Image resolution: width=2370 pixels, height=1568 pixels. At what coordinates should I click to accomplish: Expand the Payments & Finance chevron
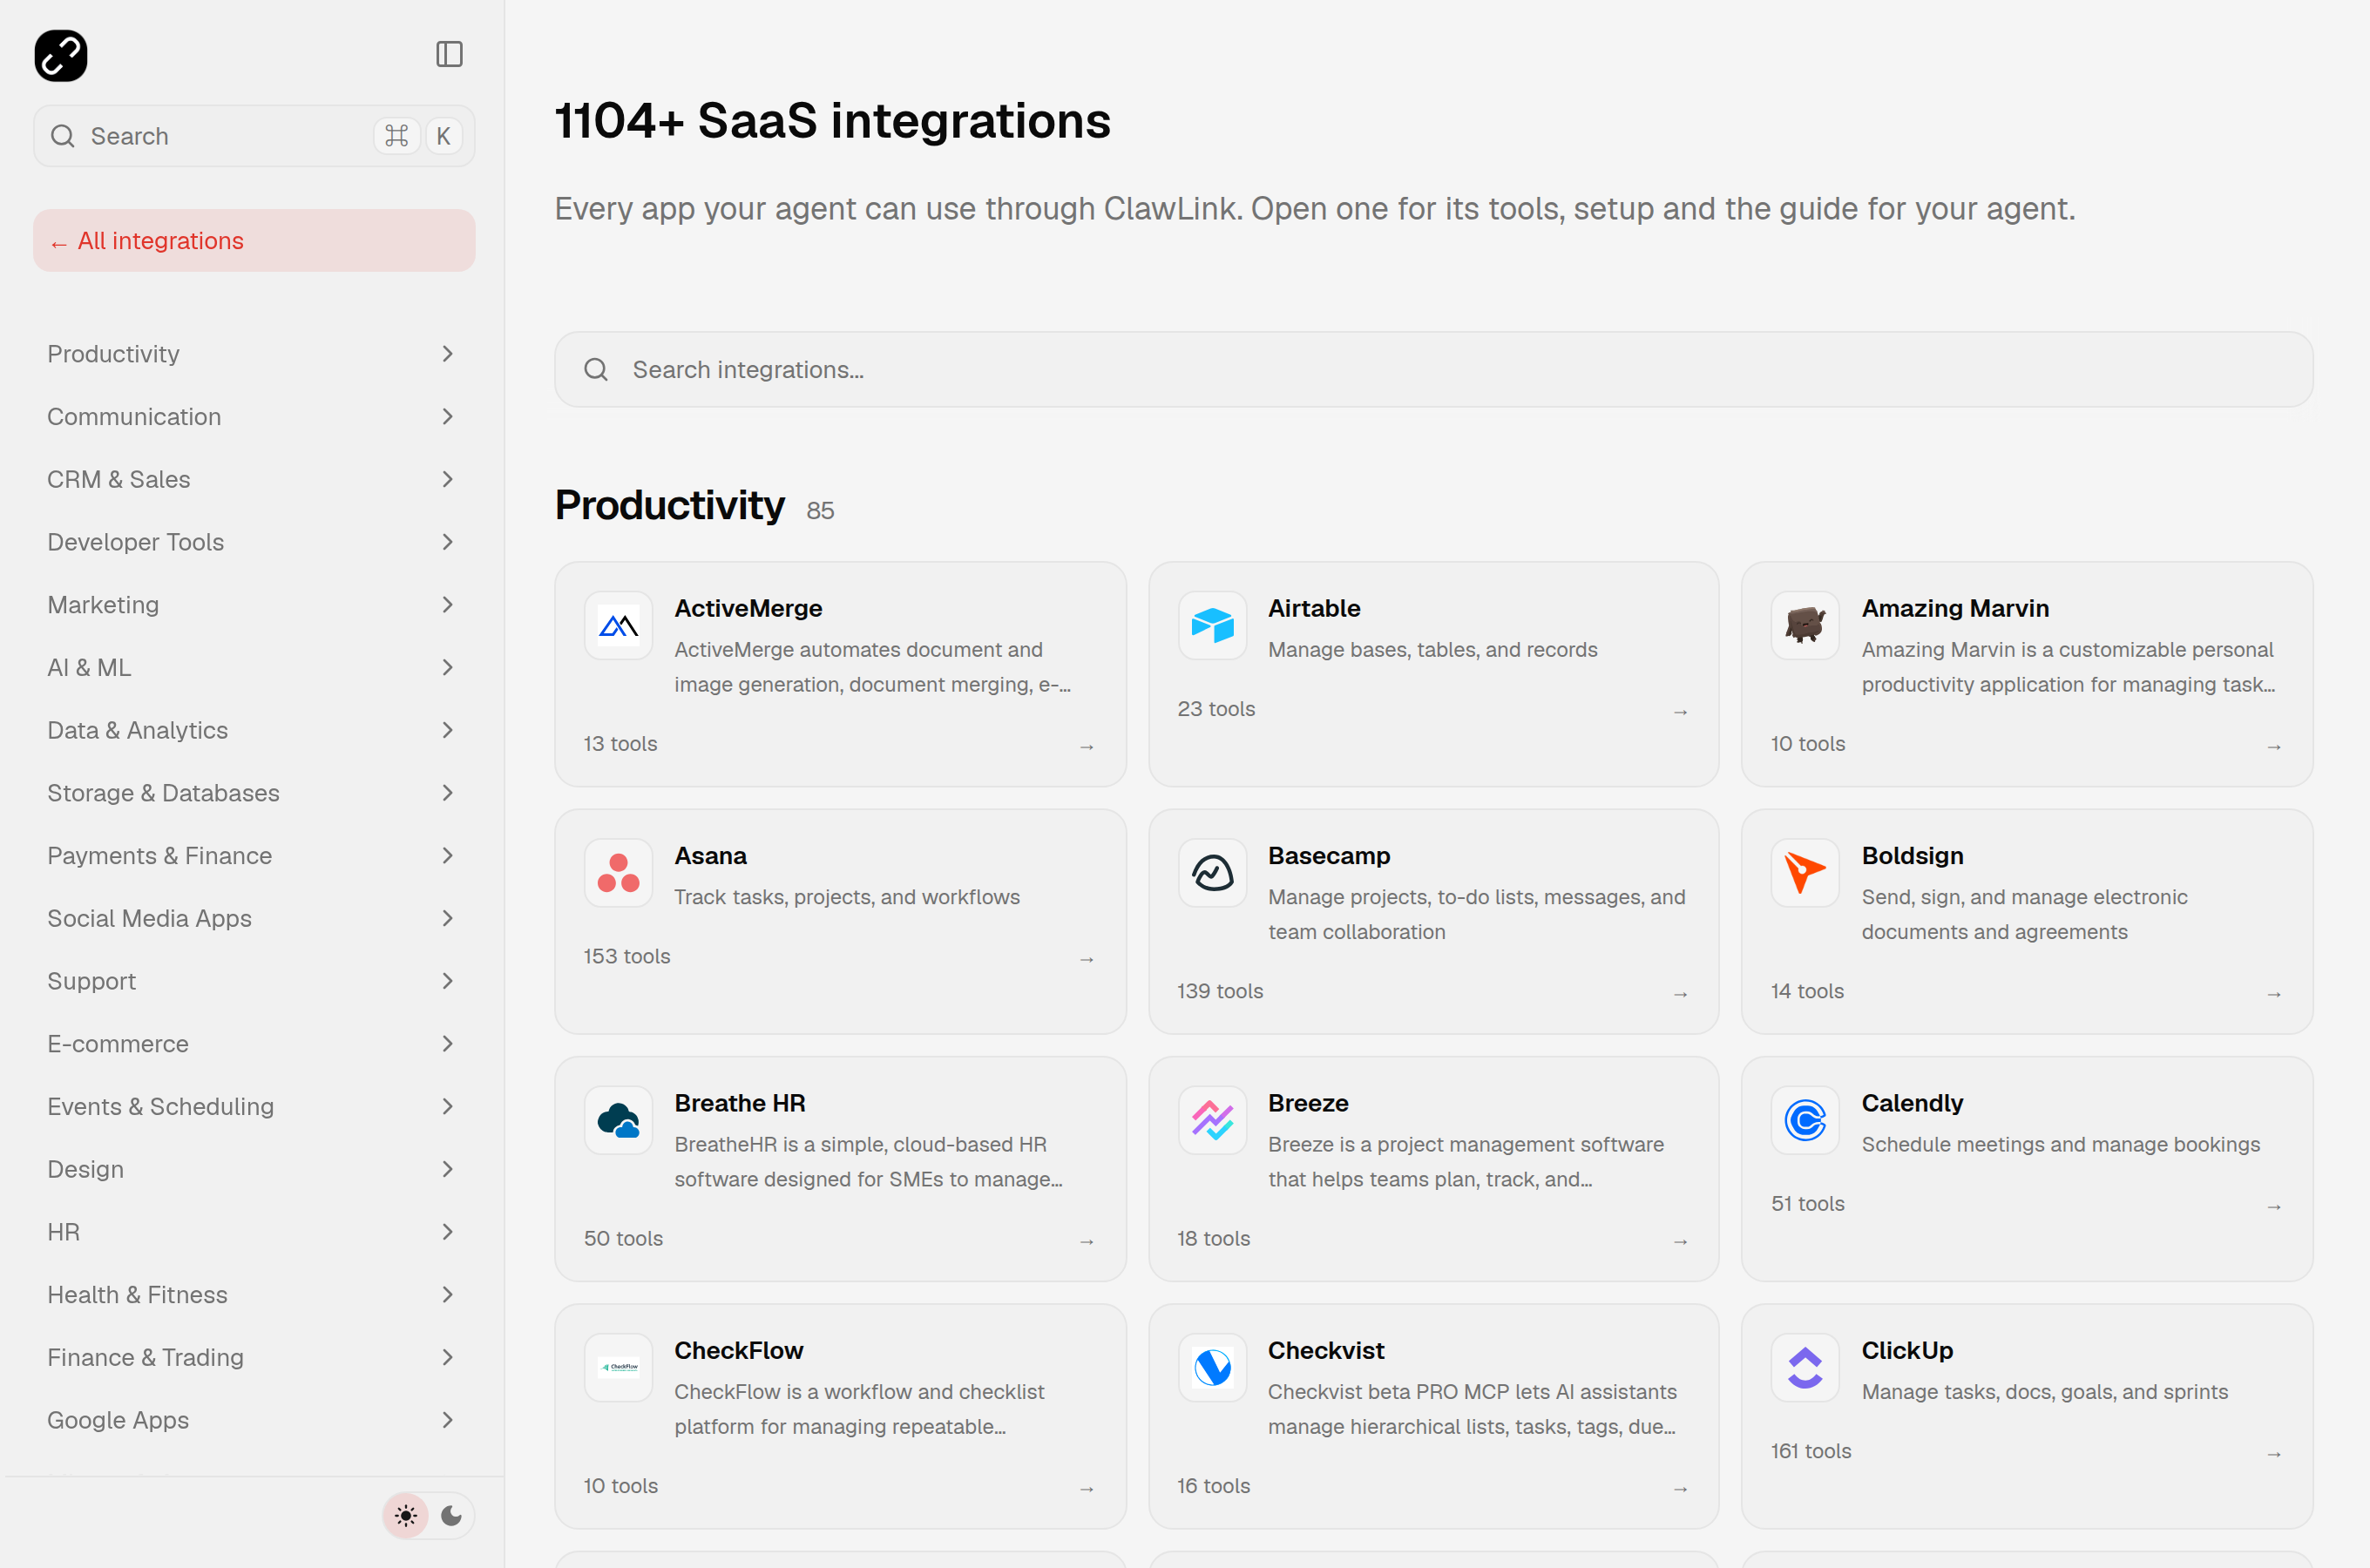pos(447,856)
